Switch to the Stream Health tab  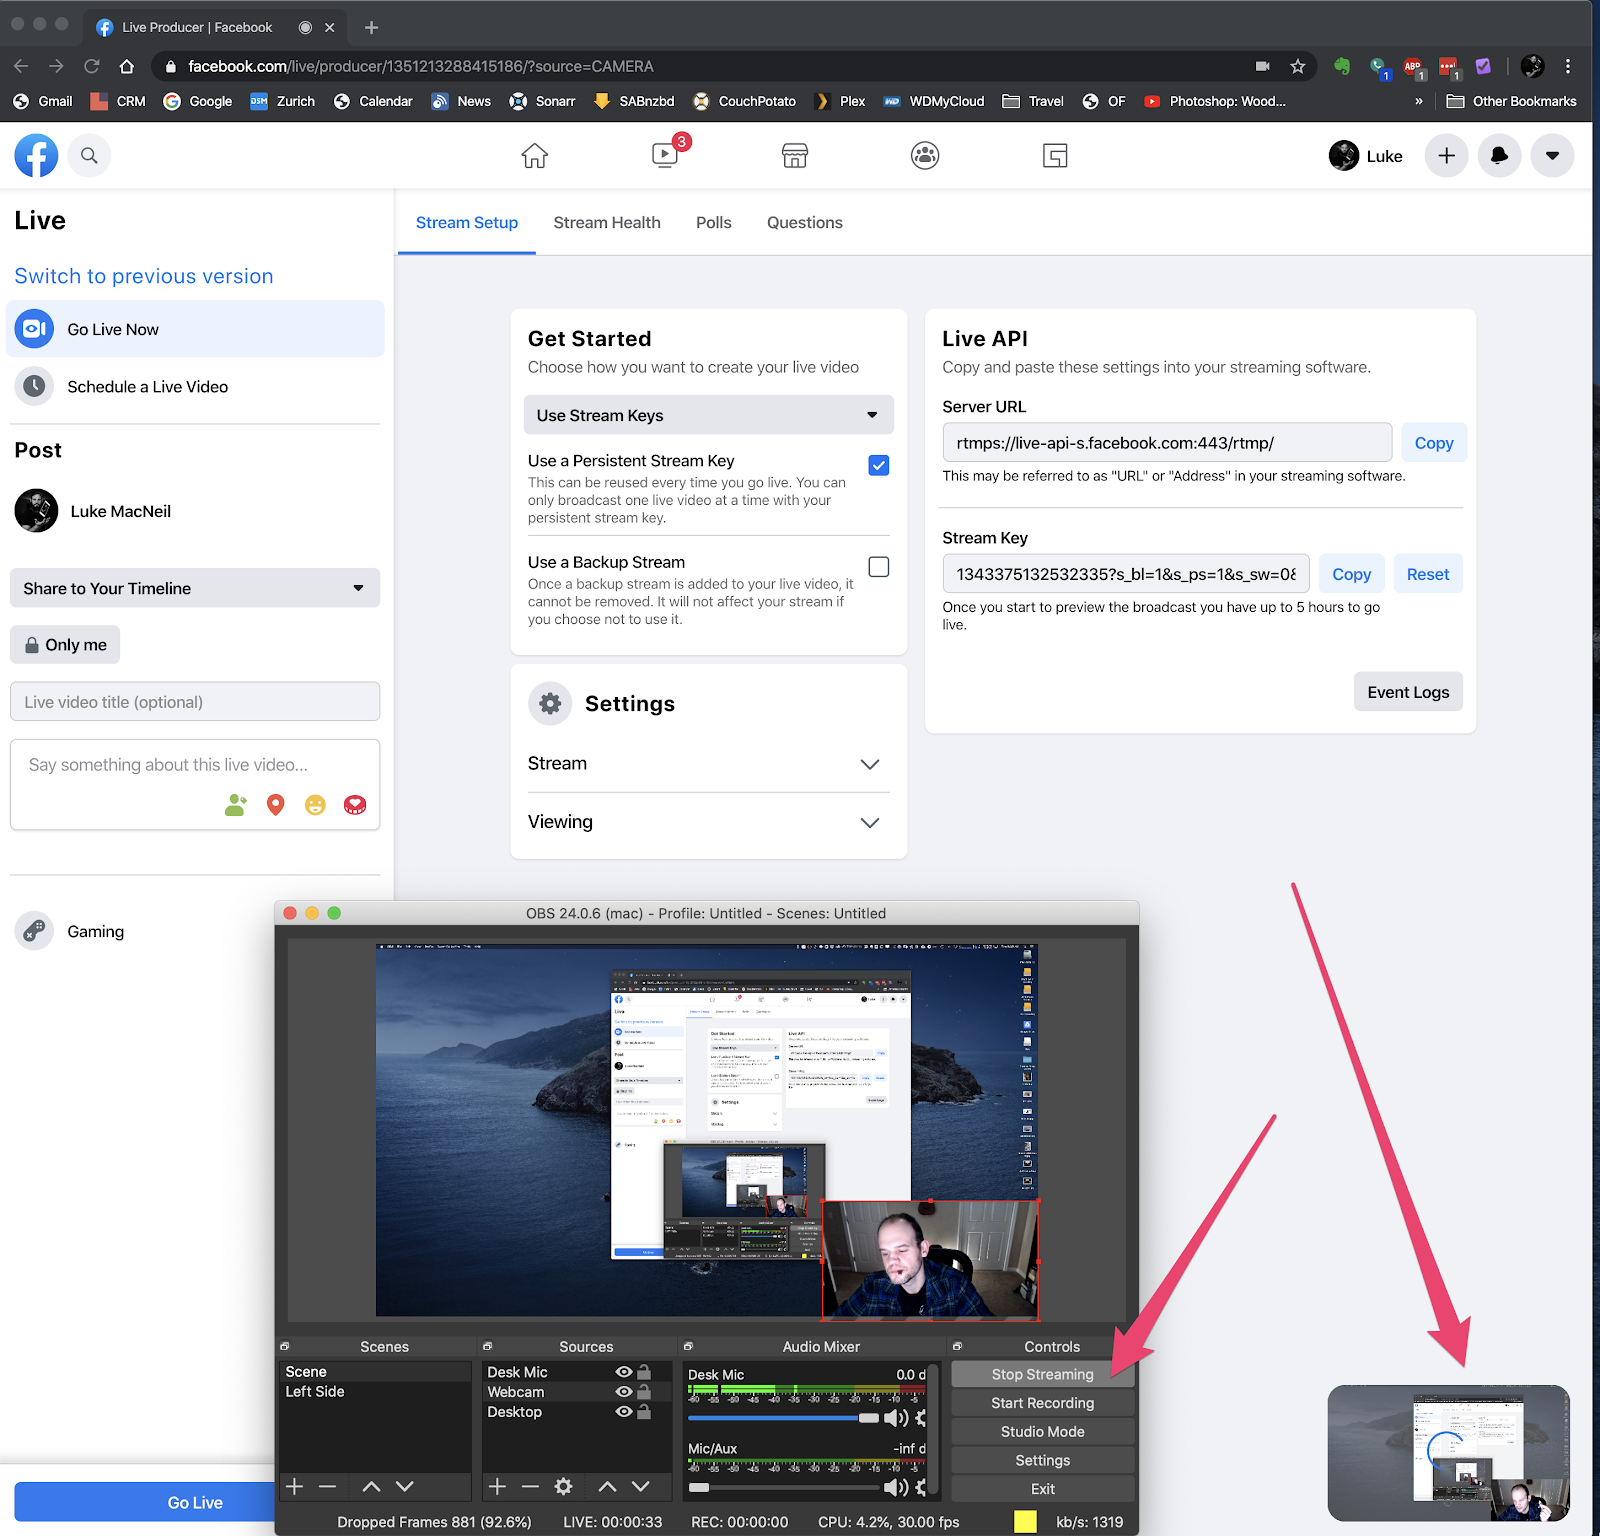607,223
